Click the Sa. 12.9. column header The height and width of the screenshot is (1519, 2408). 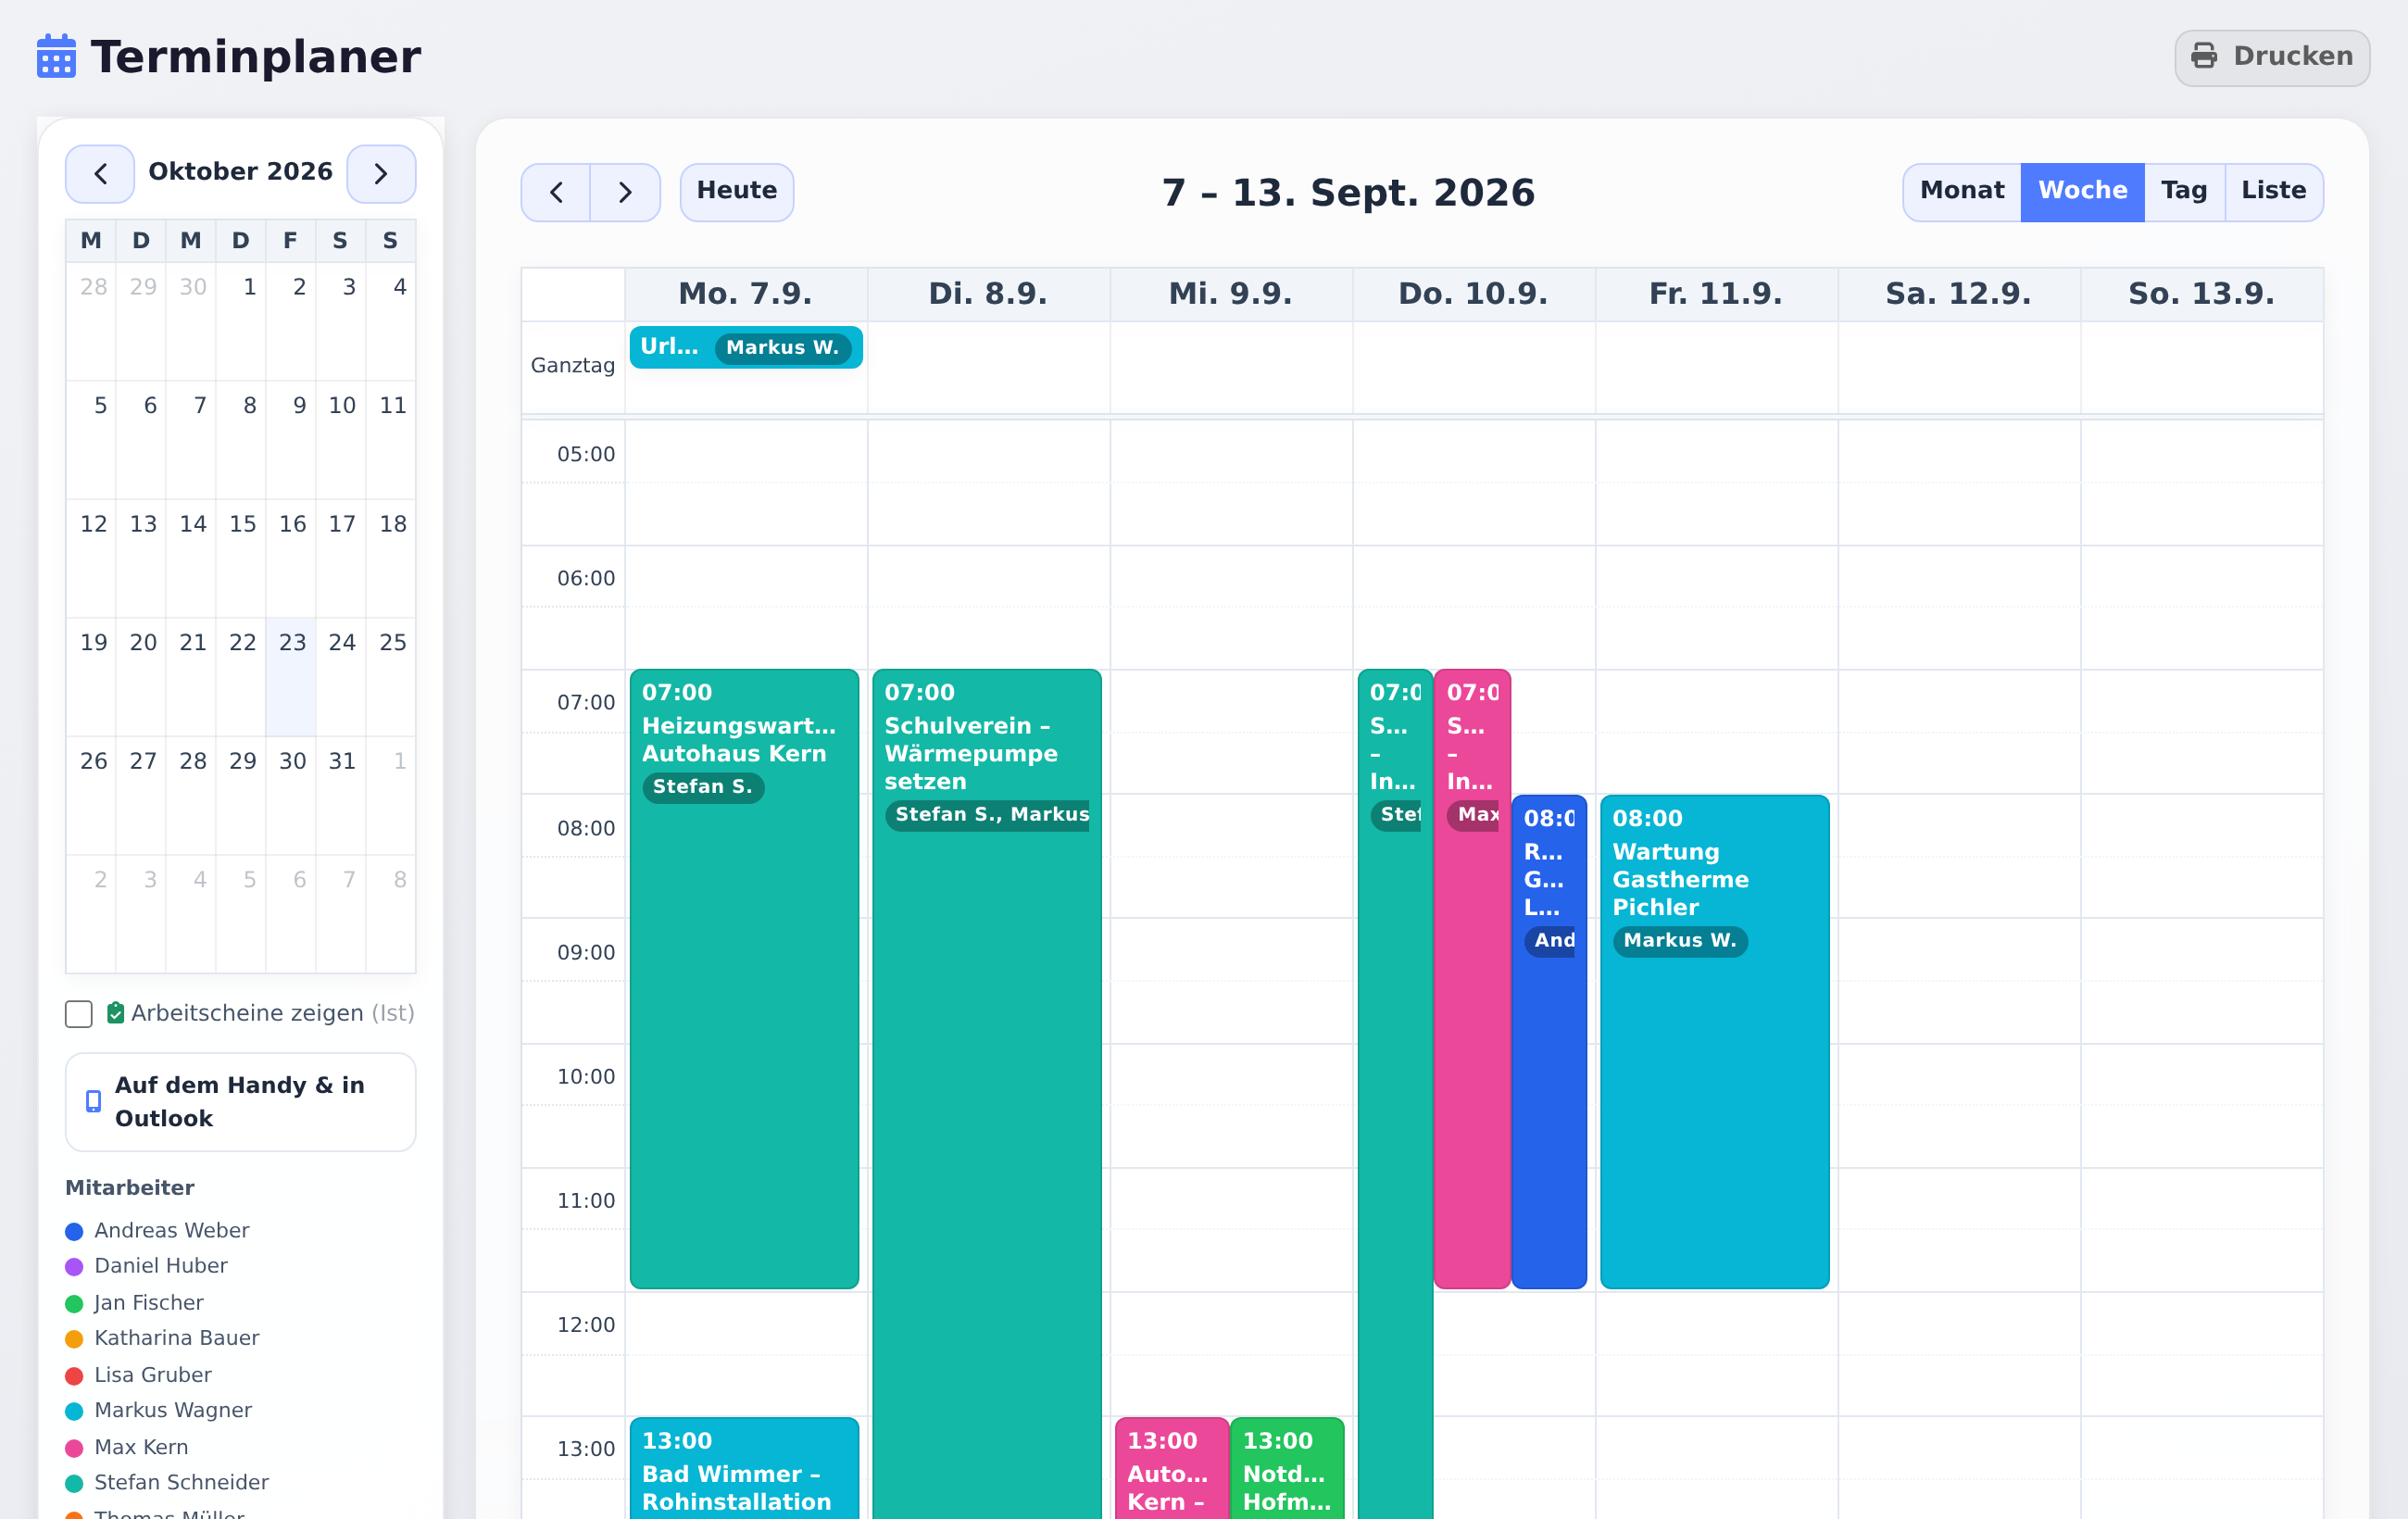click(x=1958, y=293)
